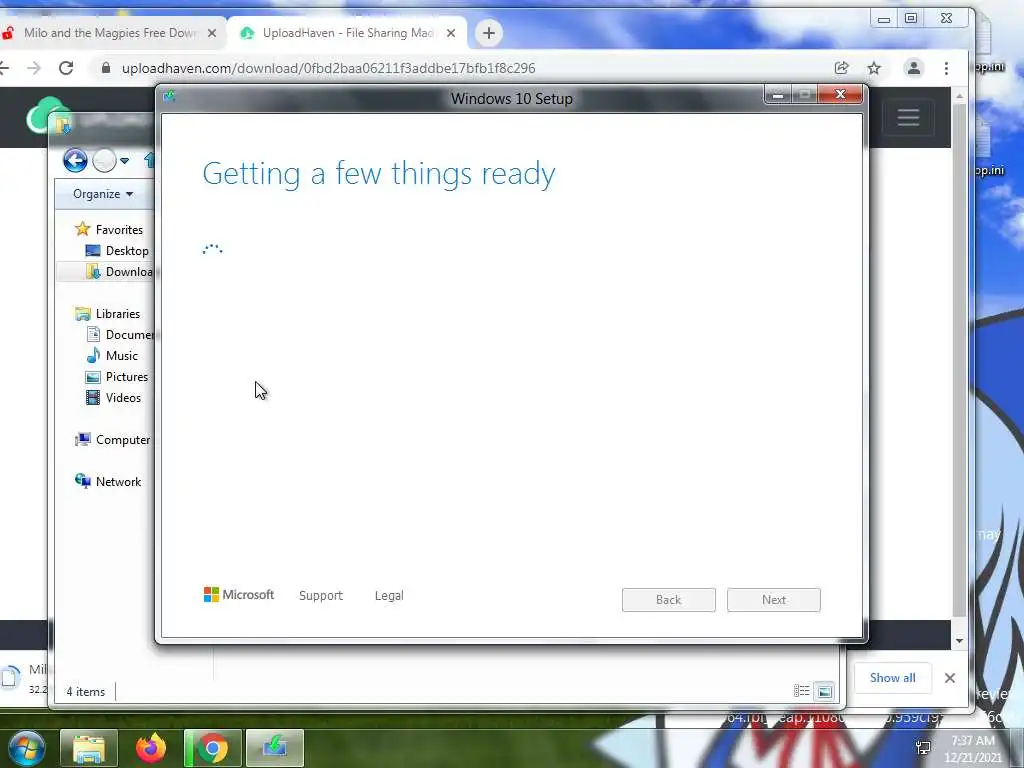Viewport: 1024px width, 768px height.
Task: Open a new Chrome tab
Action: point(488,33)
